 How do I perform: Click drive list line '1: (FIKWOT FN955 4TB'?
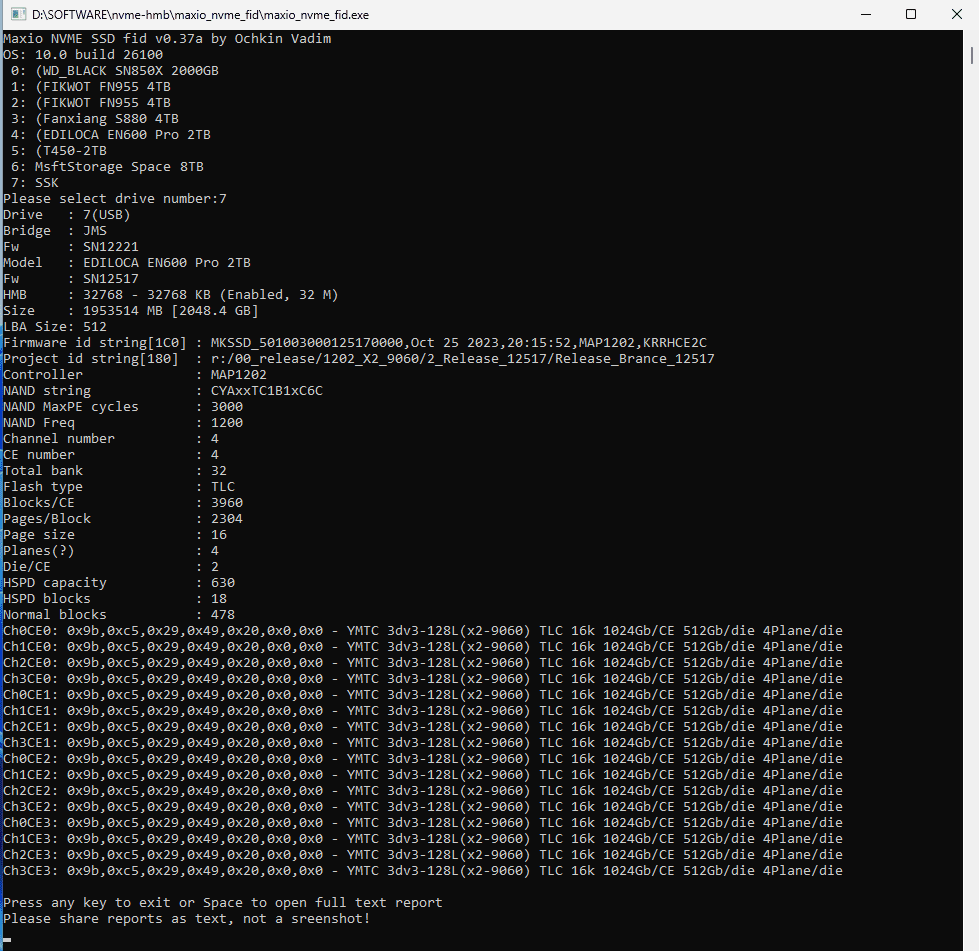91,87
